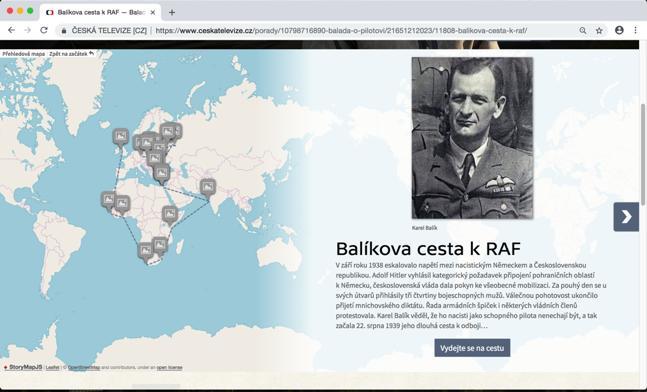Open the StoryMapJS link
The width and height of the screenshot is (647, 392).
tap(23, 367)
